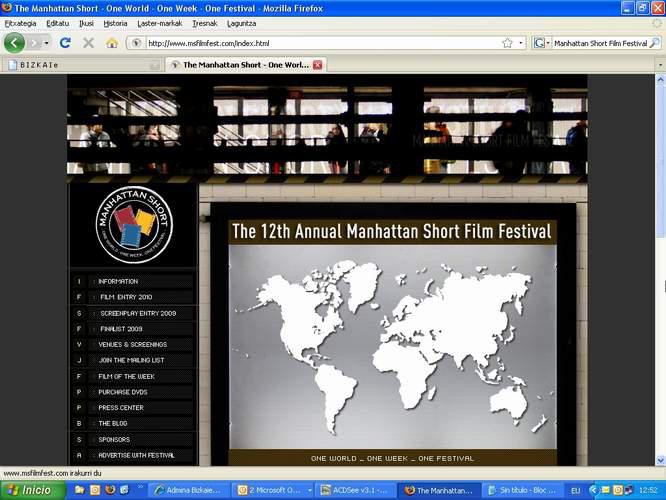Open the Laster-markak menu
This screenshot has width=666, height=500.
160,23
